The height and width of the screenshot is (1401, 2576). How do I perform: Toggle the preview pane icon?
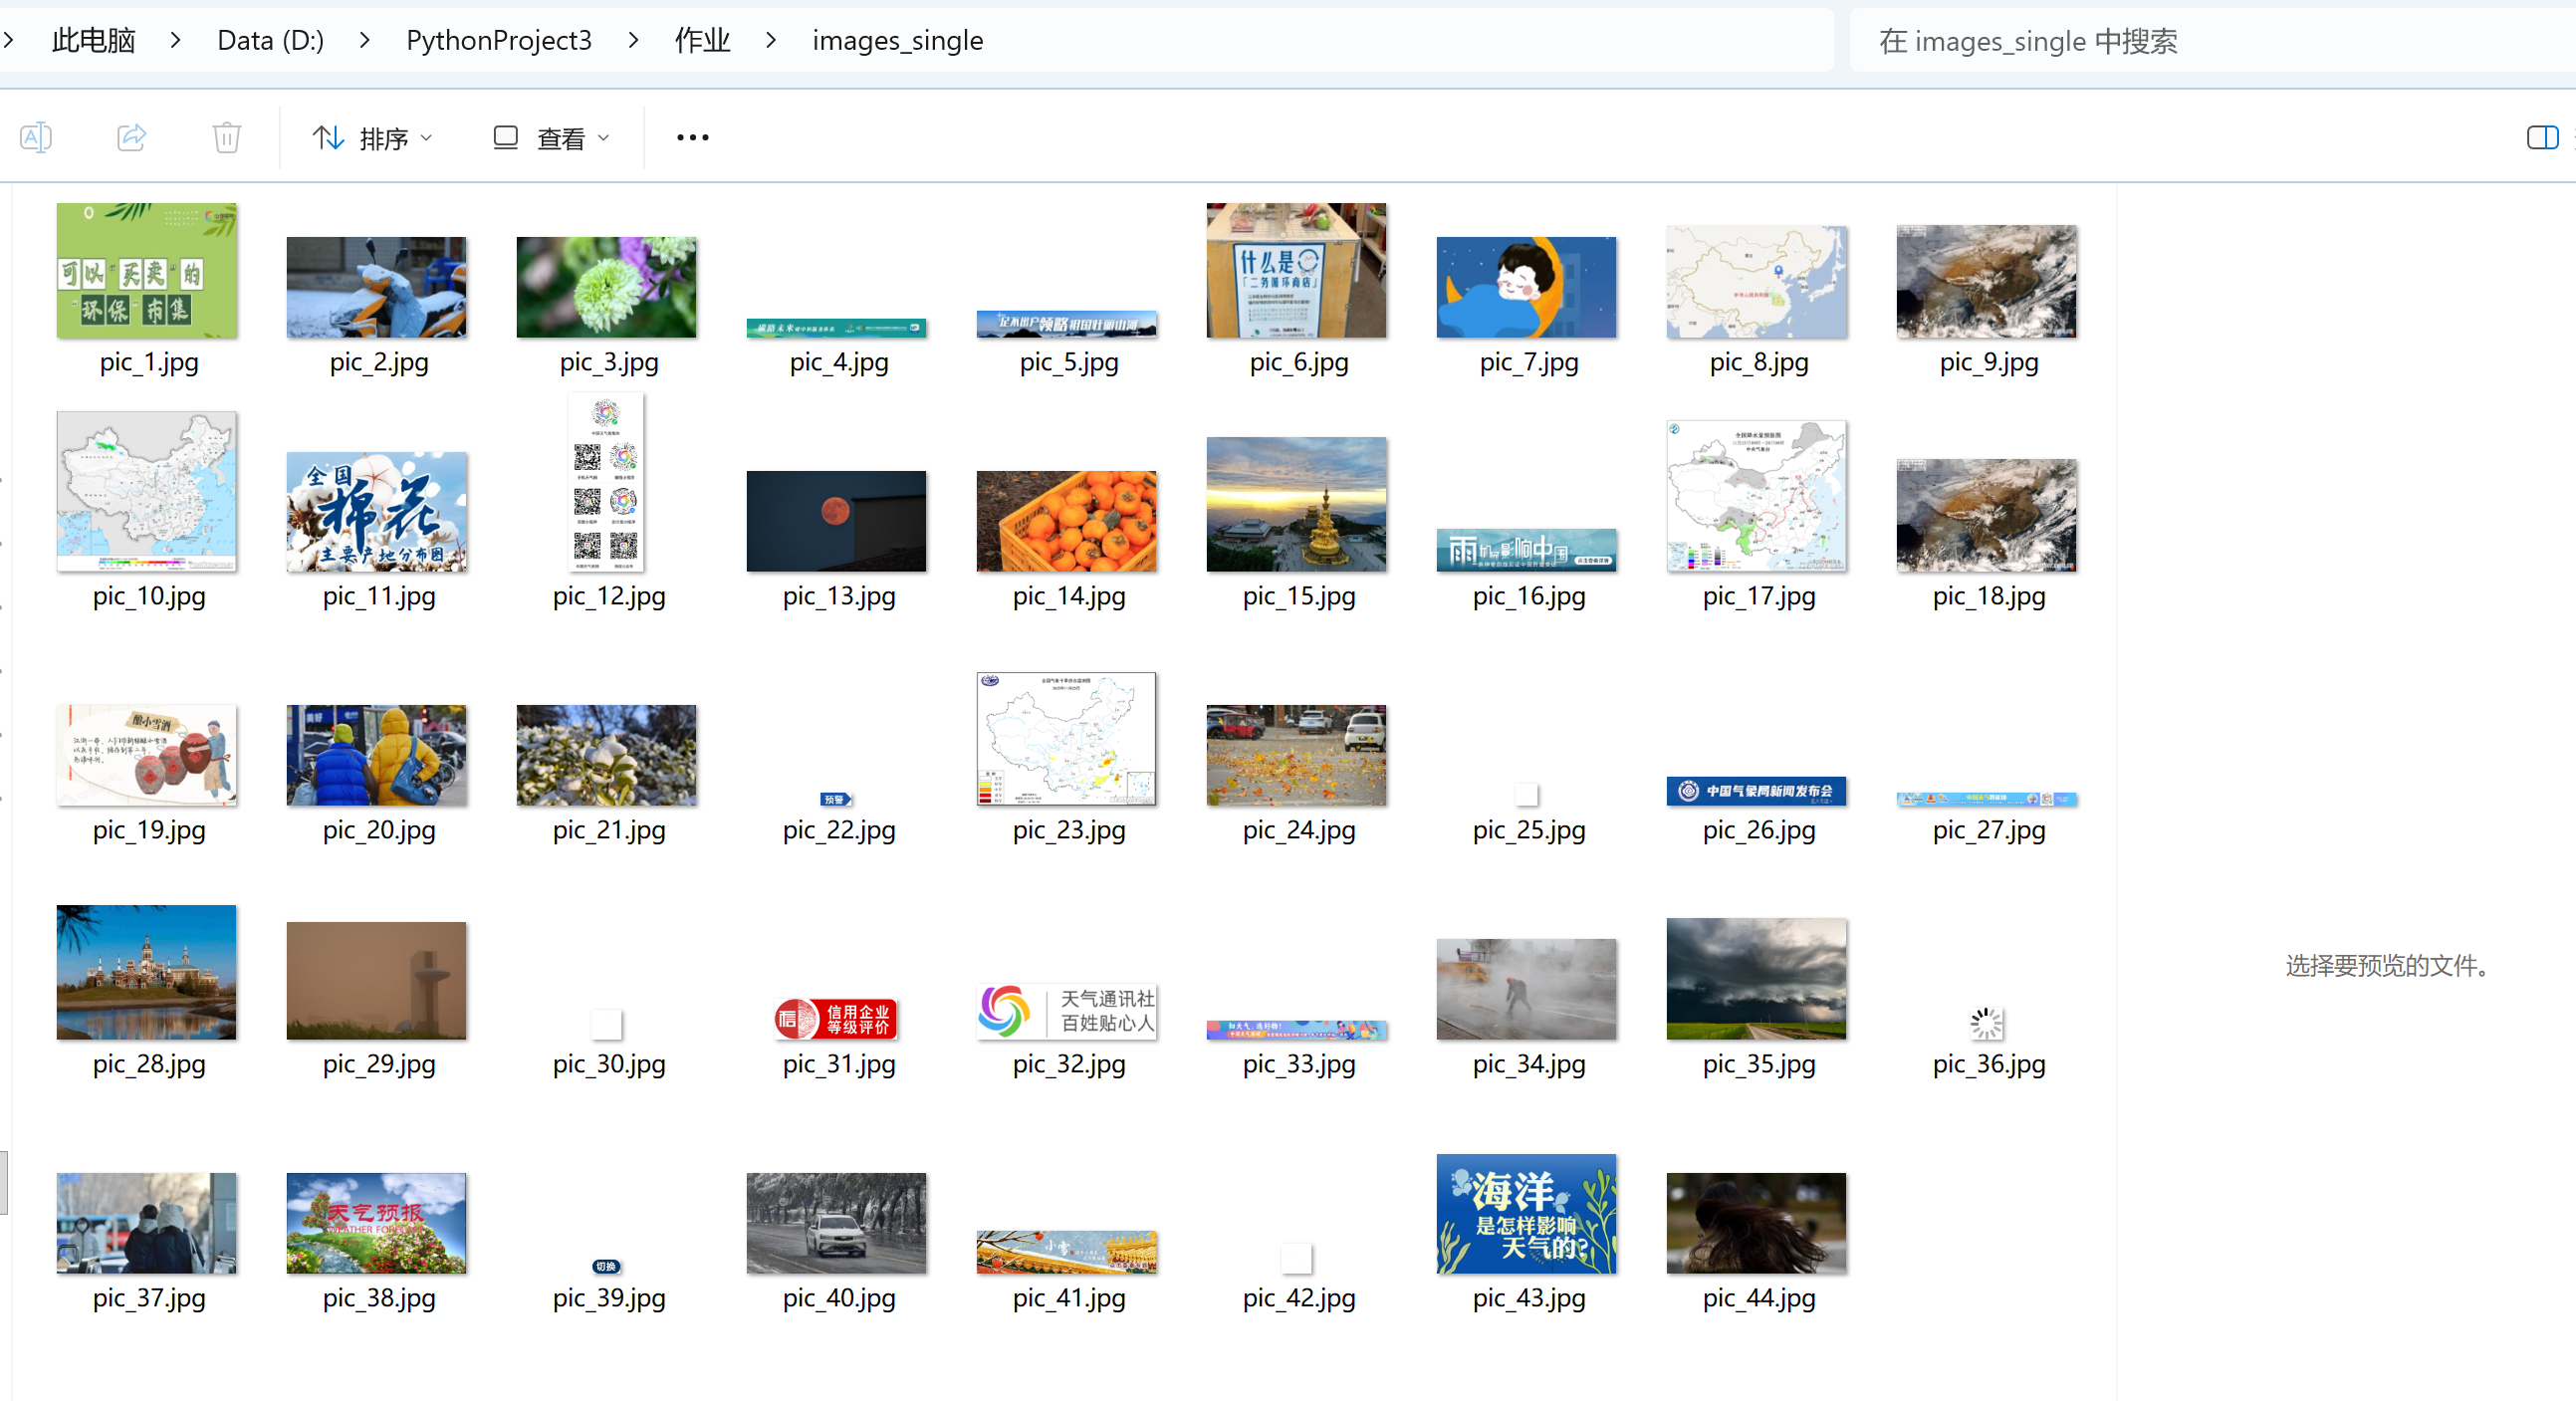(x=2541, y=137)
